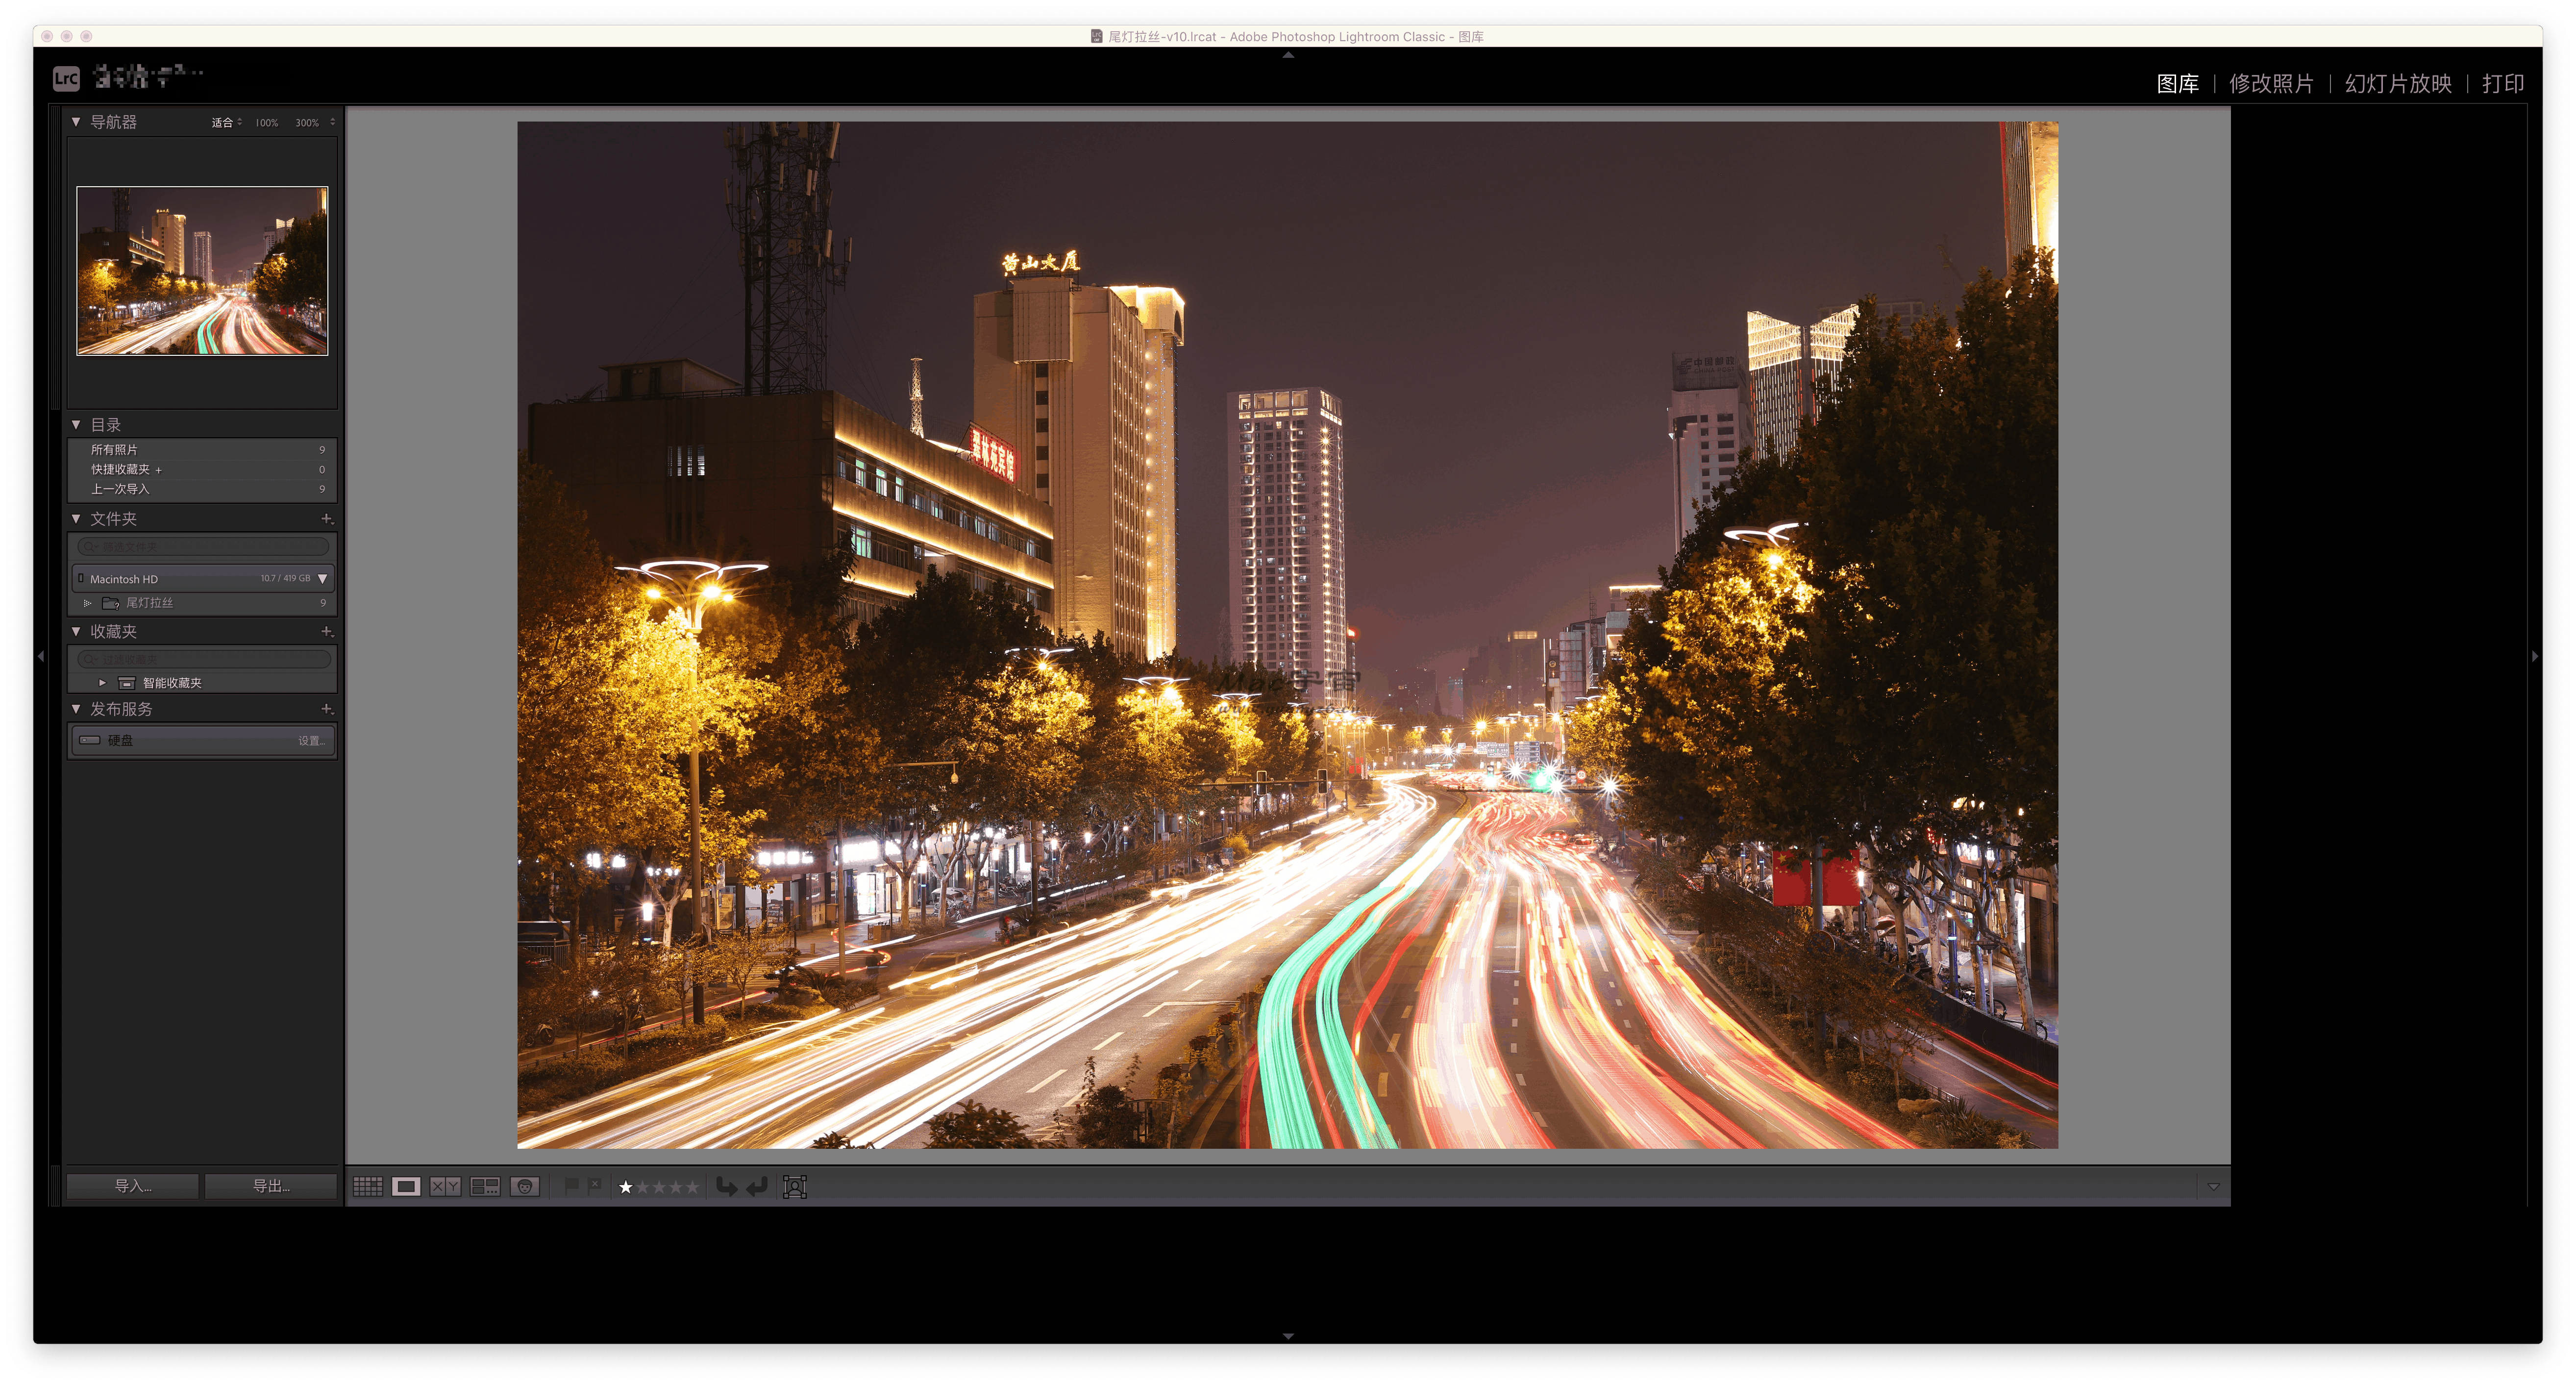
Task: Flag photo as rejected
Action: click(595, 1186)
